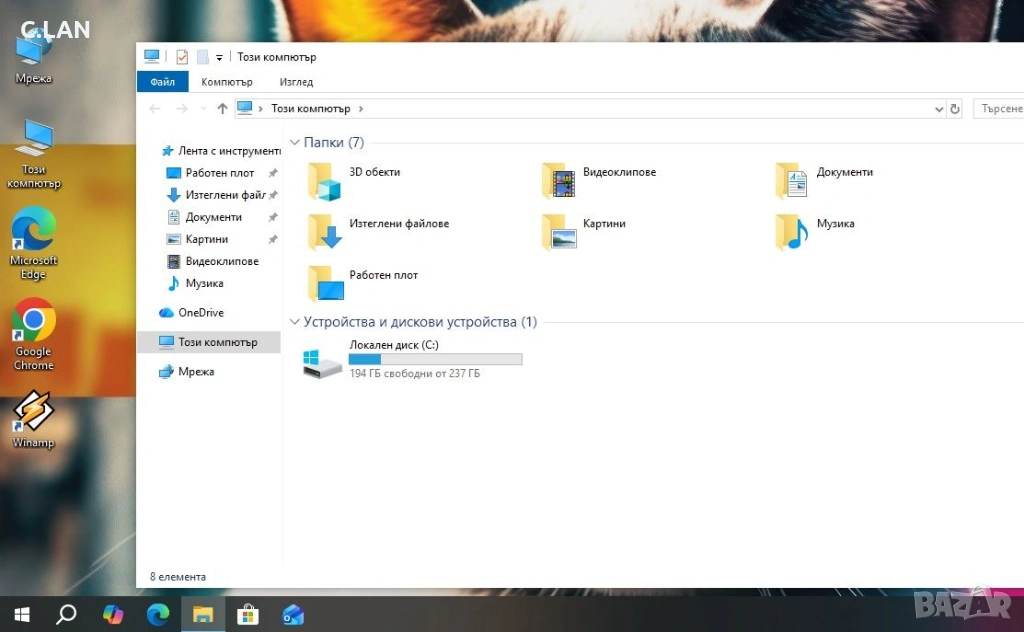Collapse Устройства и дискови устройства group
Screen dimensions: 1024x632
point(295,322)
